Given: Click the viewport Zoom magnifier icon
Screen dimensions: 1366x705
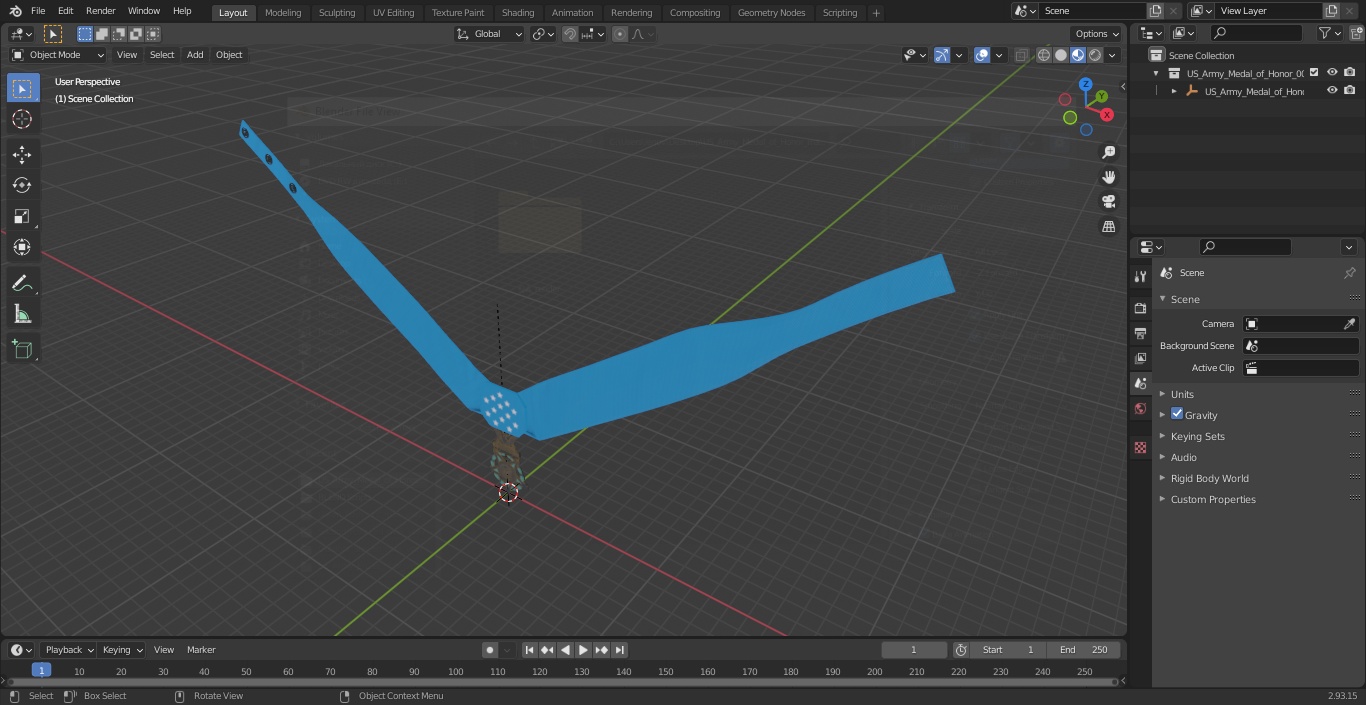Looking at the screenshot, I should 1108,152.
